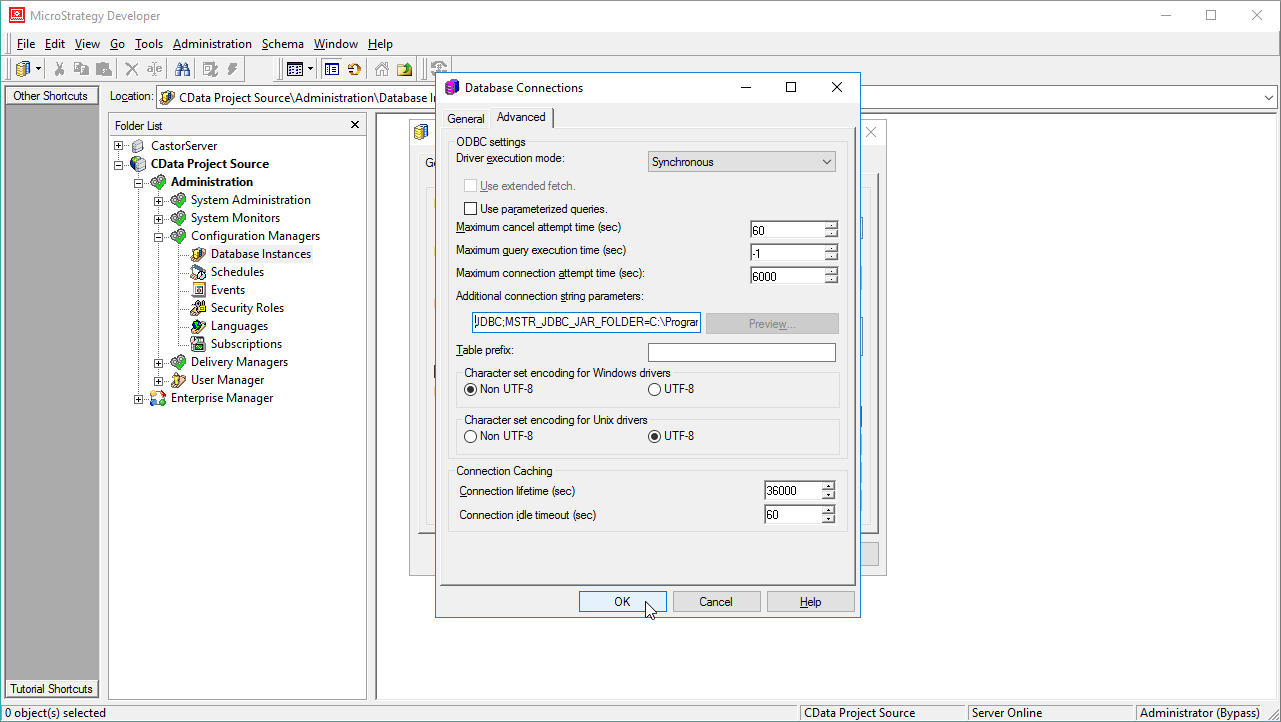Image resolution: width=1281 pixels, height=722 pixels.
Task: Switch to the General tab
Action: (x=465, y=117)
